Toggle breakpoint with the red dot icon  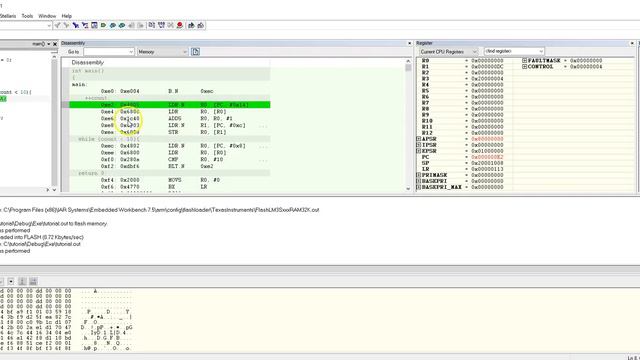180,25
